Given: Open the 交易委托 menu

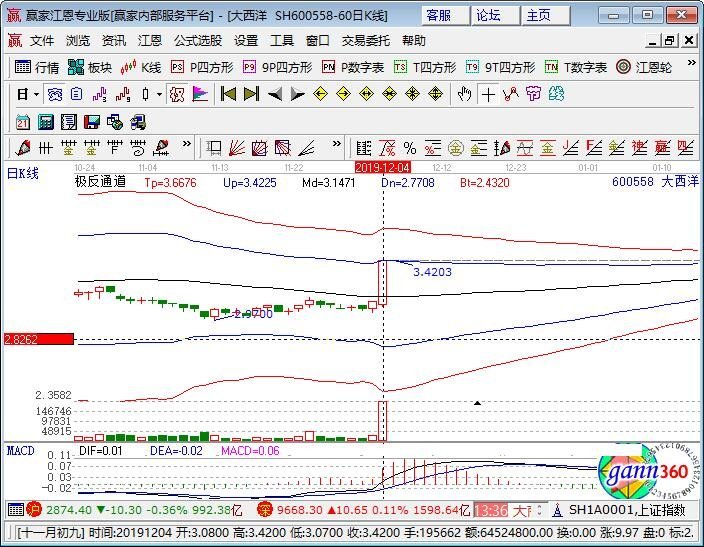Looking at the screenshot, I should [365, 40].
